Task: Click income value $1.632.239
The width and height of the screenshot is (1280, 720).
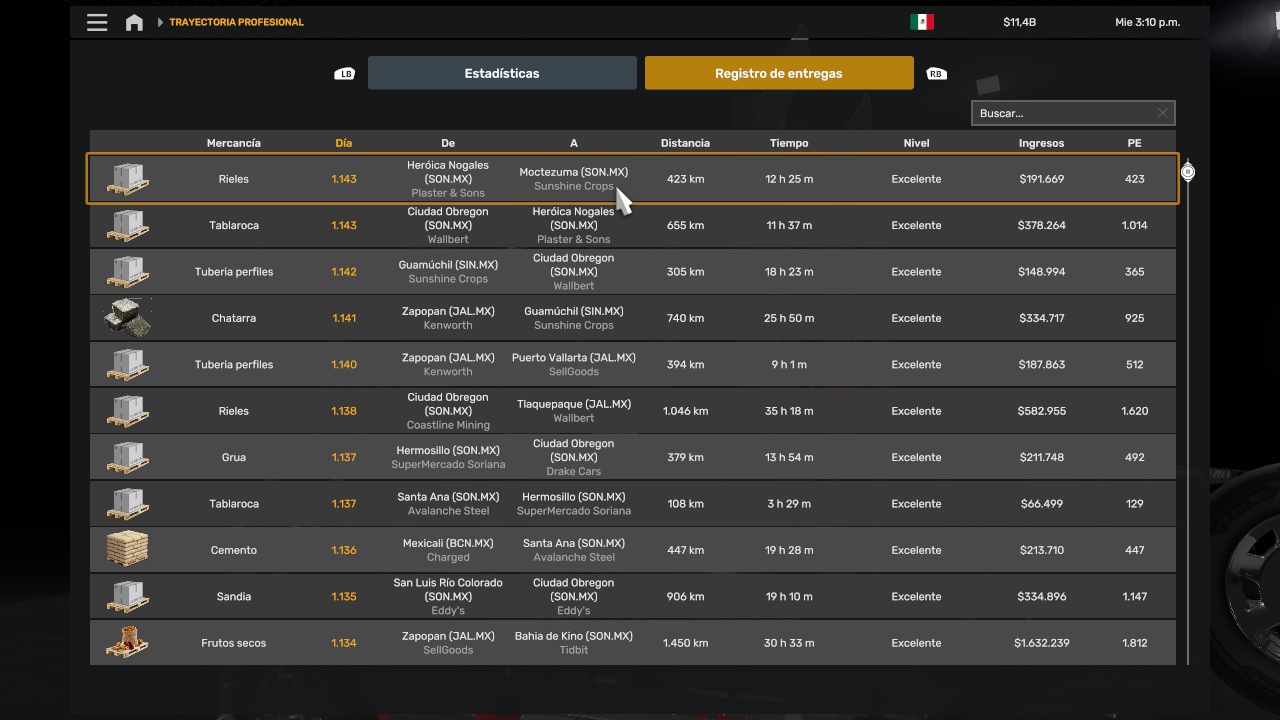Action: [x=1041, y=643]
